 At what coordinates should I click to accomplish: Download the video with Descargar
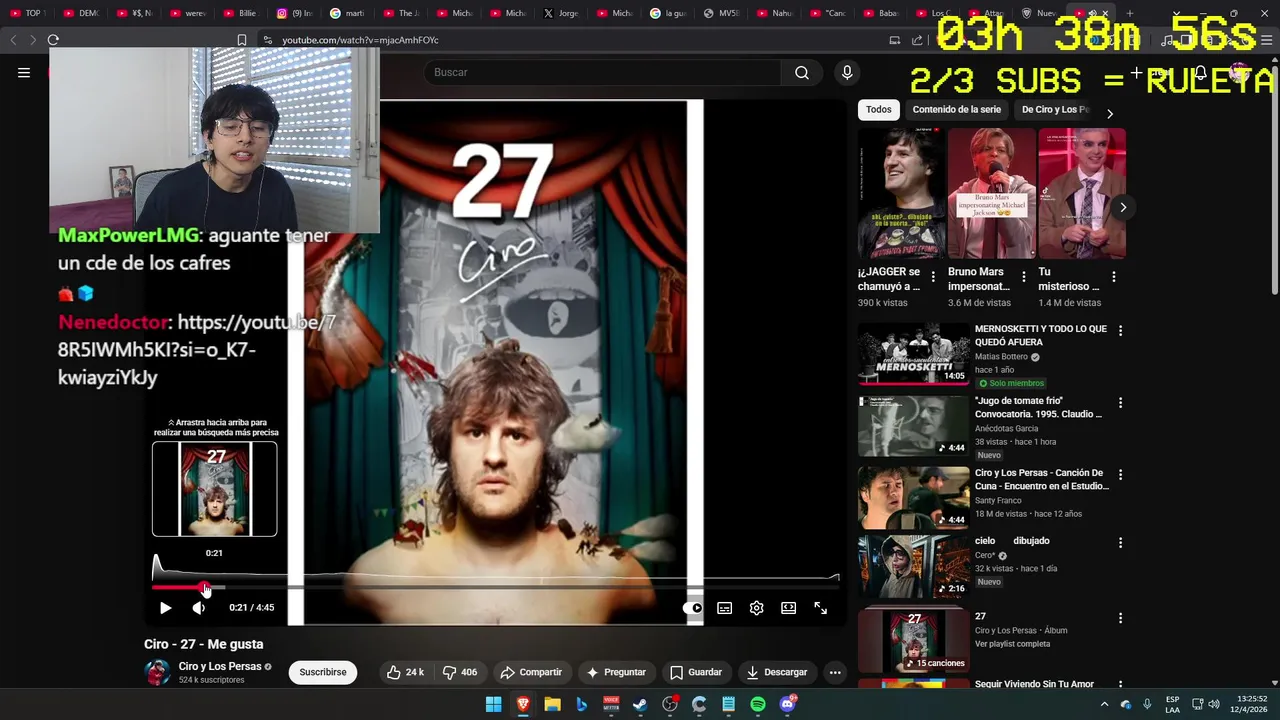click(777, 672)
